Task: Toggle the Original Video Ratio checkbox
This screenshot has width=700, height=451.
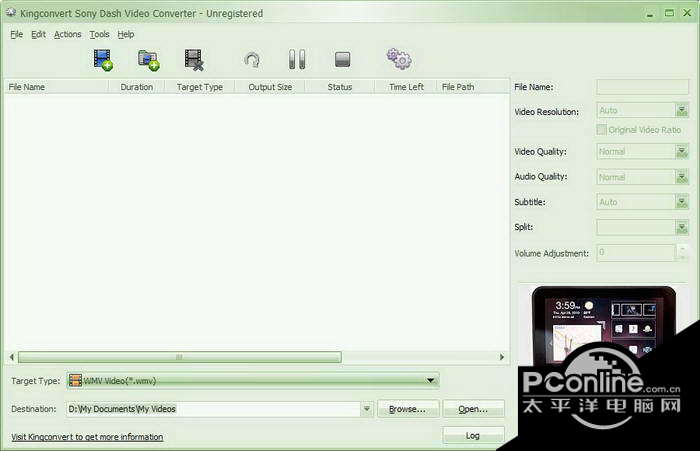Action: (602, 129)
